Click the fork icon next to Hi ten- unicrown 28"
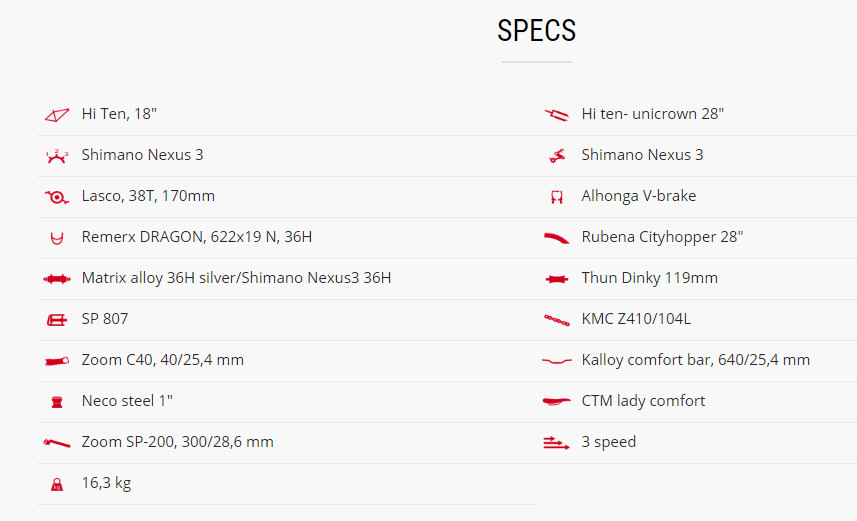The image size is (857, 521). (556, 115)
